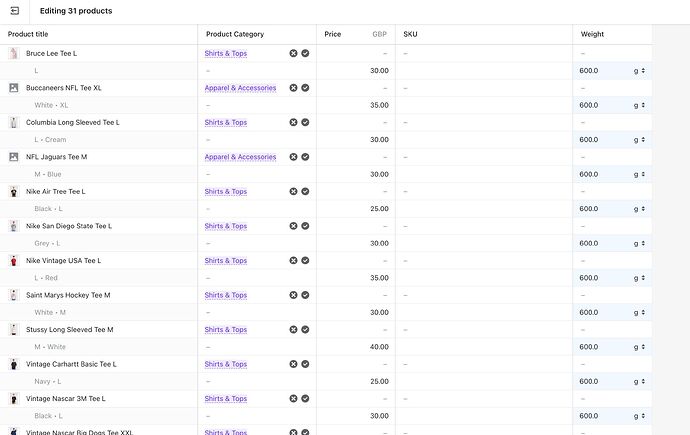
Task: Accept category for Nike San Diego State Tee
Action: coord(305,226)
